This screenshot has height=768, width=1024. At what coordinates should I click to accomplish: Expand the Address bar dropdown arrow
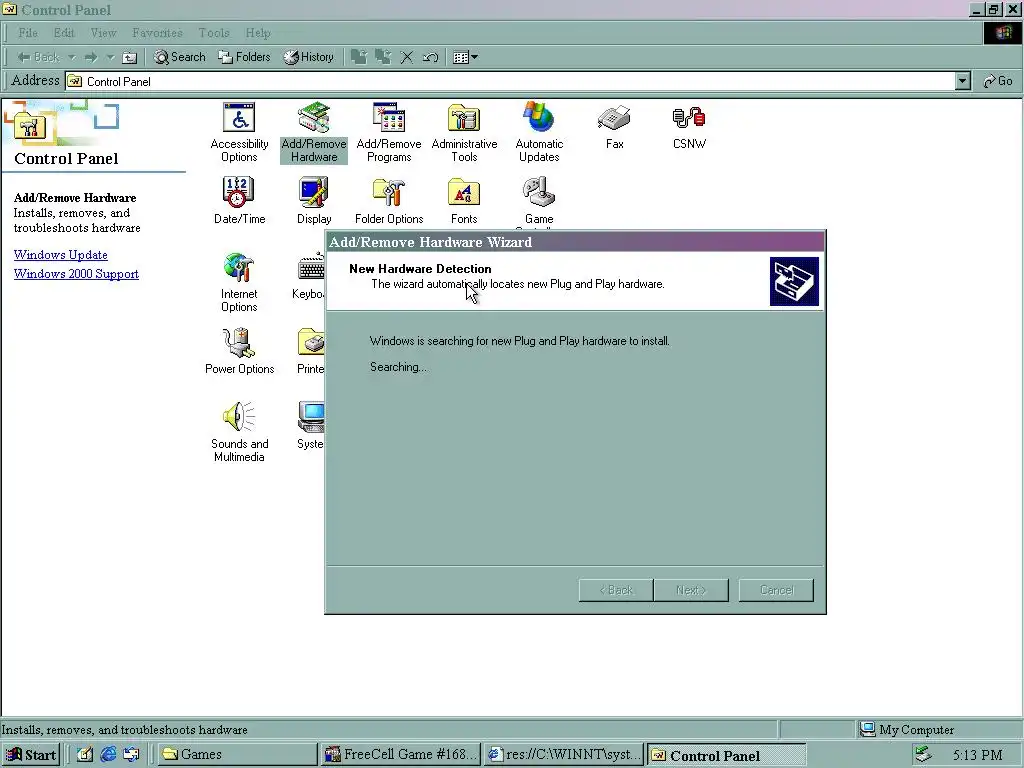pyautogui.click(x=962, y=81)
